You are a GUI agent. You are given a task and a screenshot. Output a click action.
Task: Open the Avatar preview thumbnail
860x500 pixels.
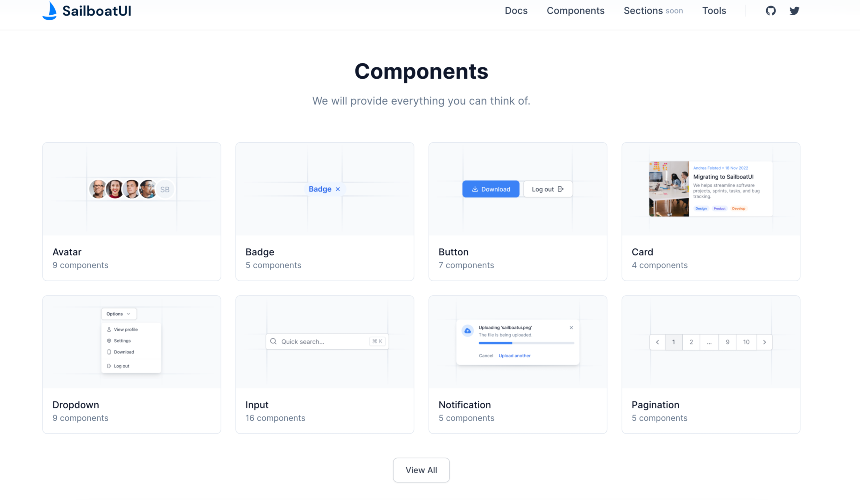coord(132,189)
